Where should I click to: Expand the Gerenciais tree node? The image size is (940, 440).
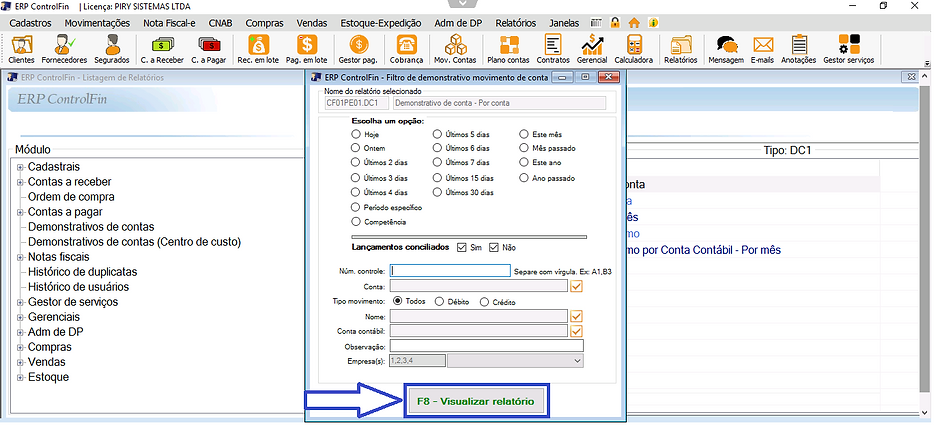pyautogui.click(x=20, y=317)
